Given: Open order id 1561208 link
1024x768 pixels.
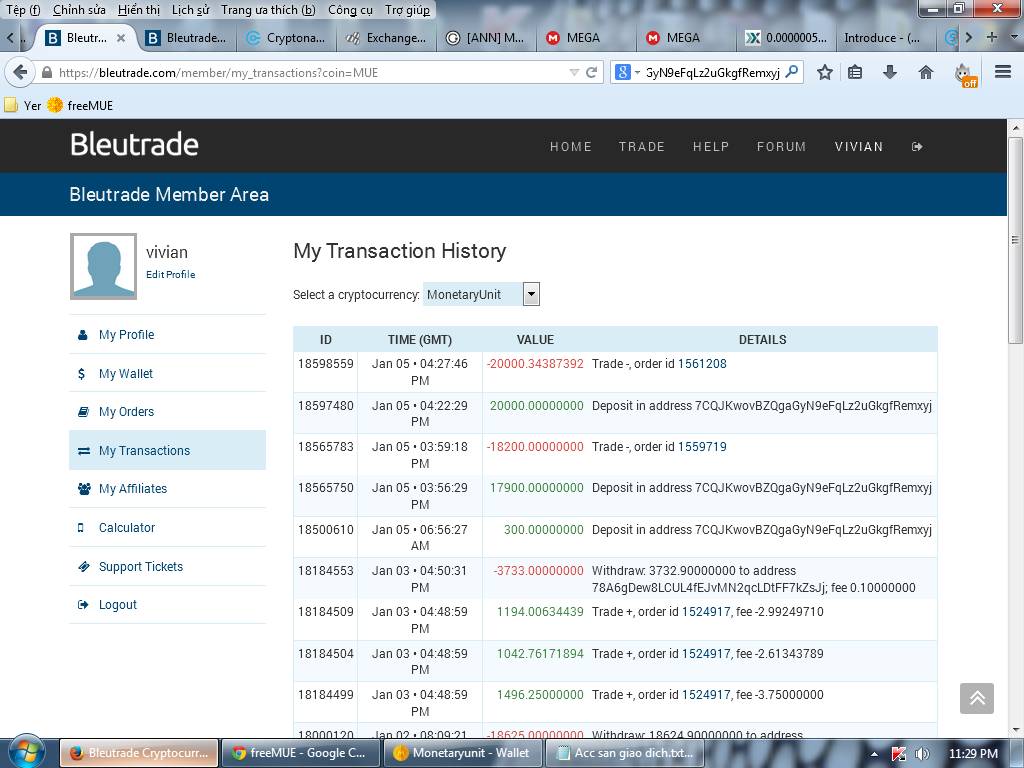Looking at the screenshot, I should (702, 364).
